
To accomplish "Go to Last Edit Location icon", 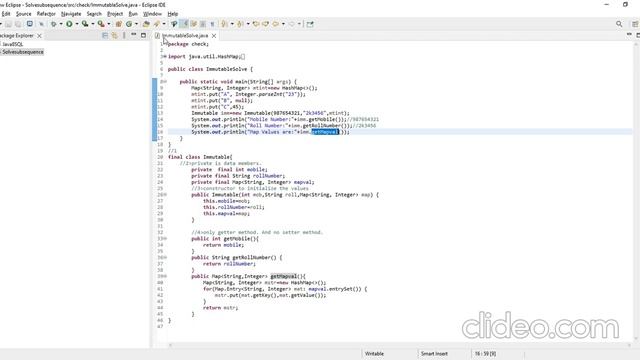I will [256, 24].
